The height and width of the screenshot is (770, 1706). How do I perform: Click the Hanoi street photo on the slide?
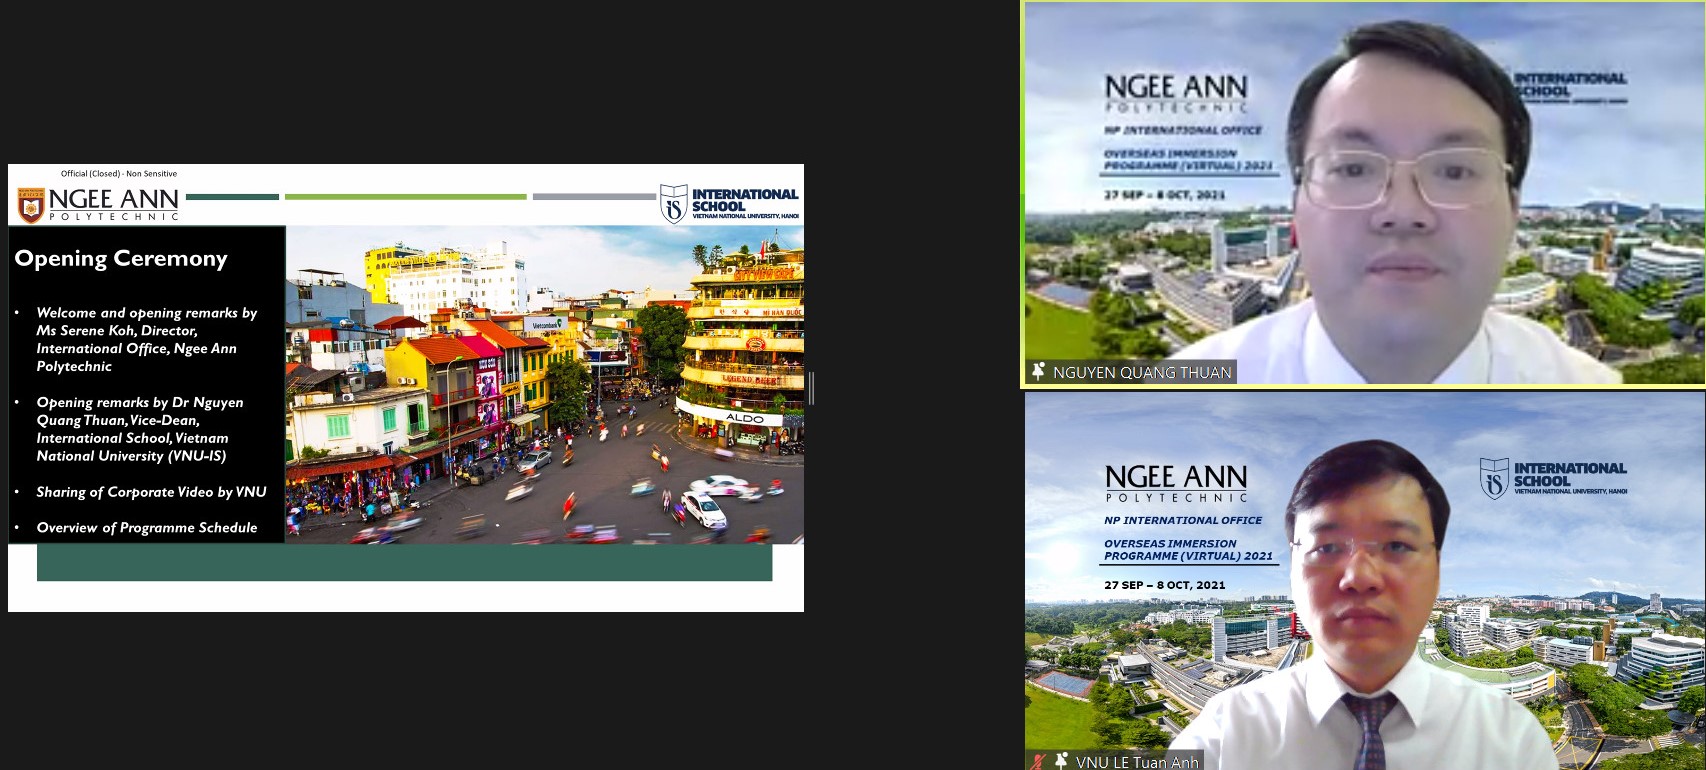[x=545, y=385]
